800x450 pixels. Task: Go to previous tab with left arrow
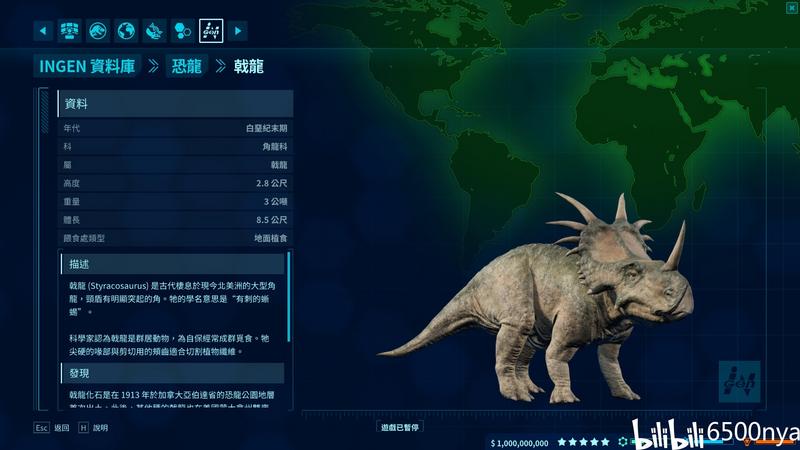pos(43,31)
